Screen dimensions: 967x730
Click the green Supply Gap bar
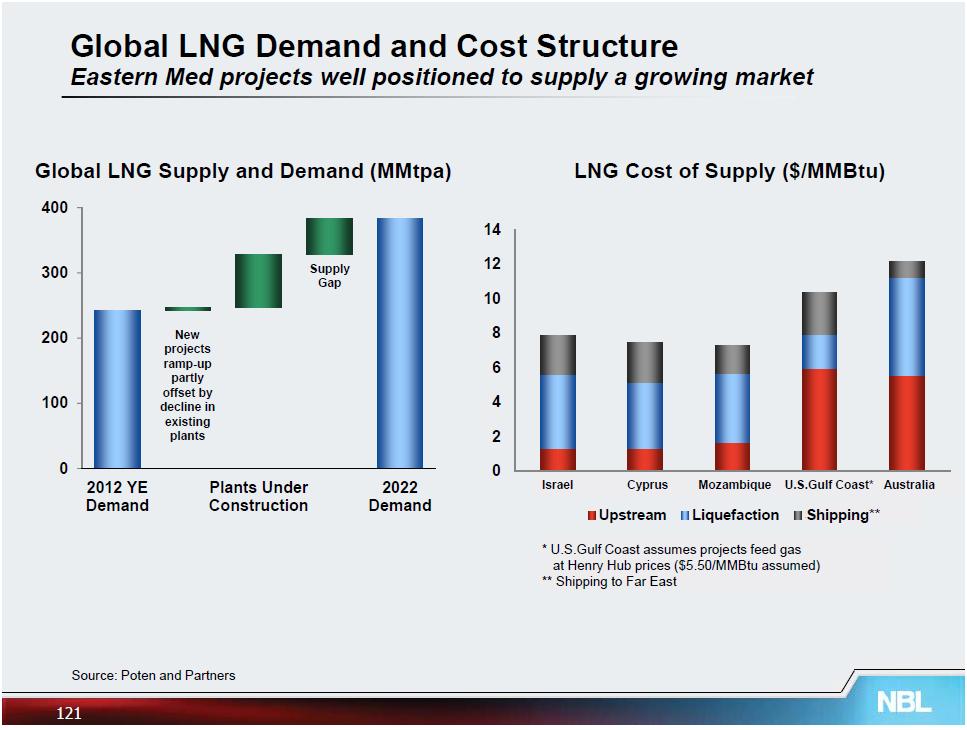(x=329, y=237)
